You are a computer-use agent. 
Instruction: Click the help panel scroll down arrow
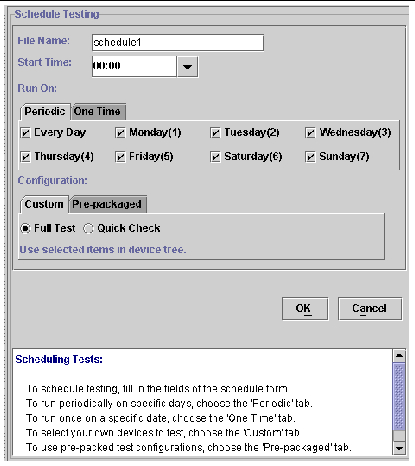399,448
